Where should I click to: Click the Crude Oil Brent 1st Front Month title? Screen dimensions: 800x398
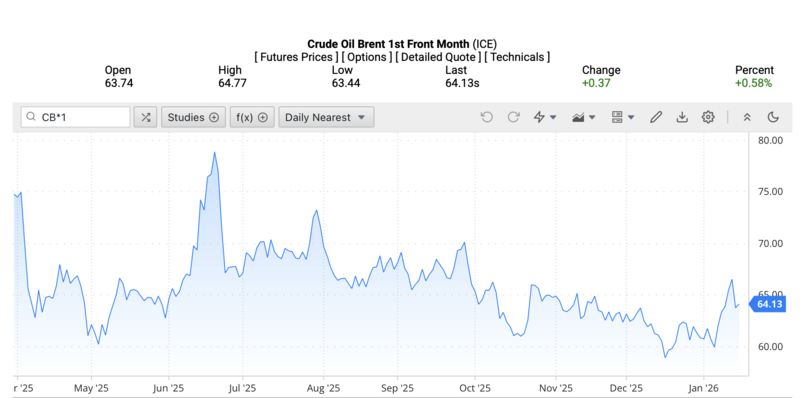[x=388, y=44]
